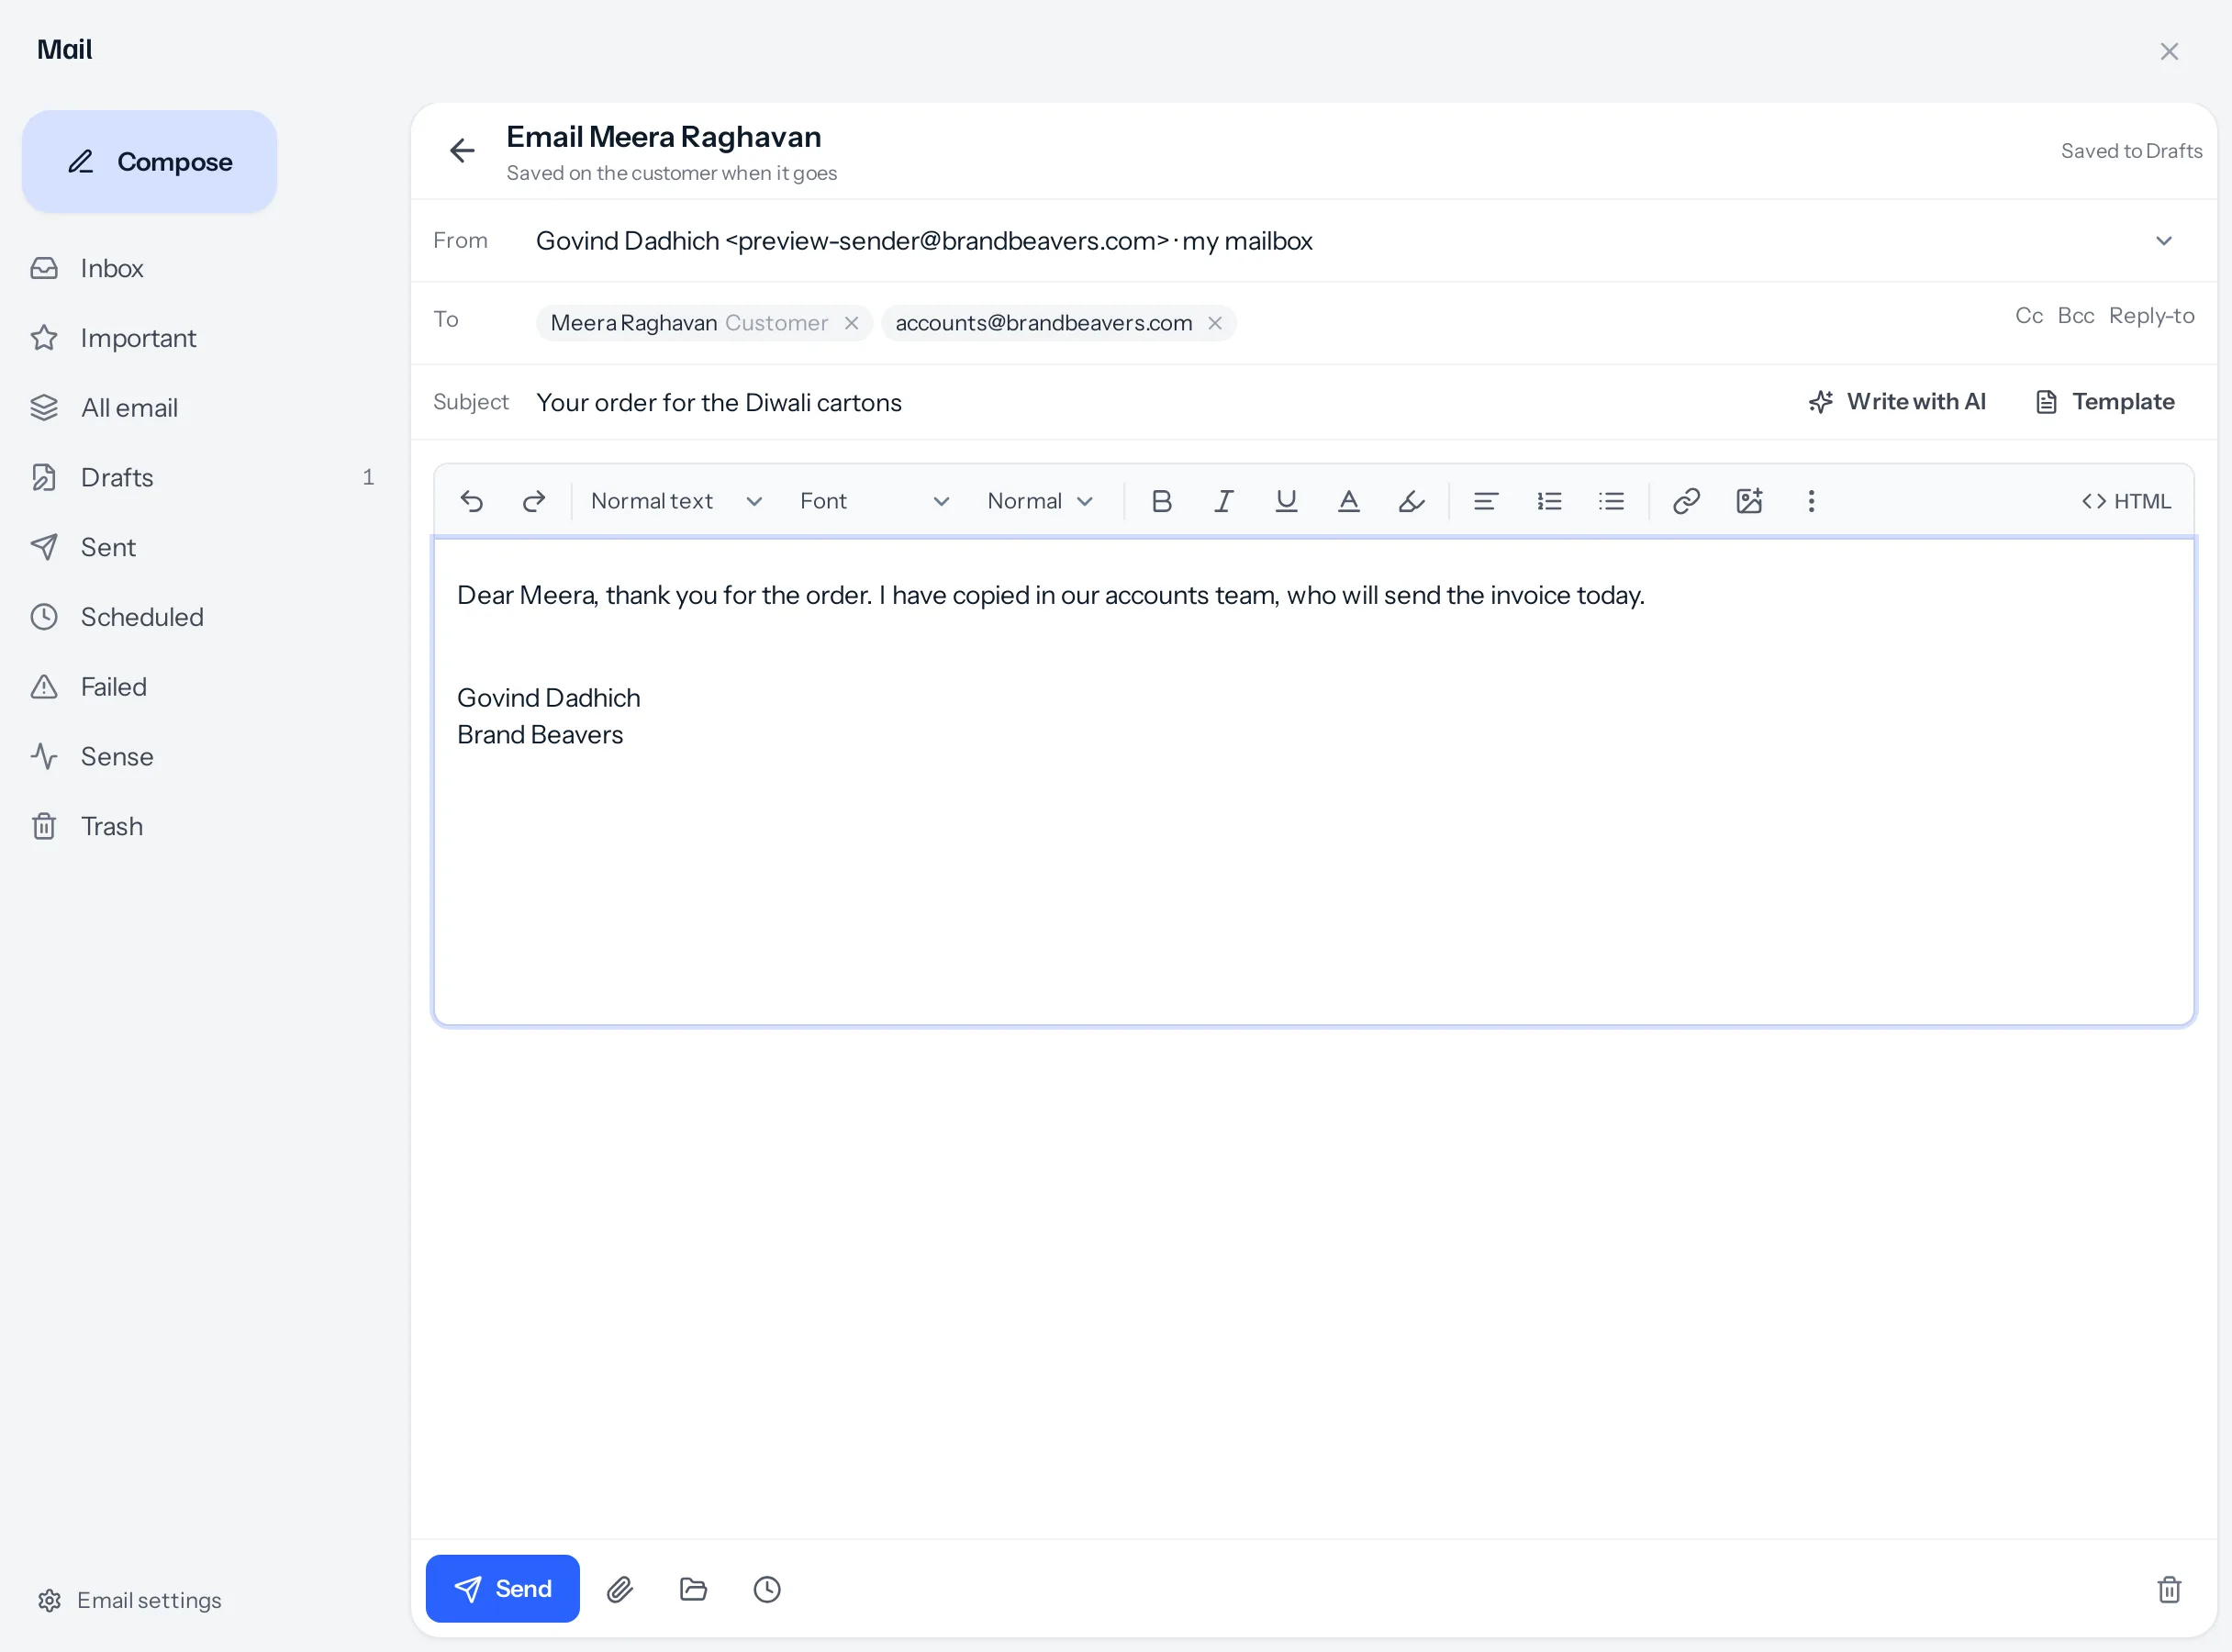Click the Email Meera Raghavan heading
The height and width of the screenshot is (1652, 2232).
tap(664, 137)
